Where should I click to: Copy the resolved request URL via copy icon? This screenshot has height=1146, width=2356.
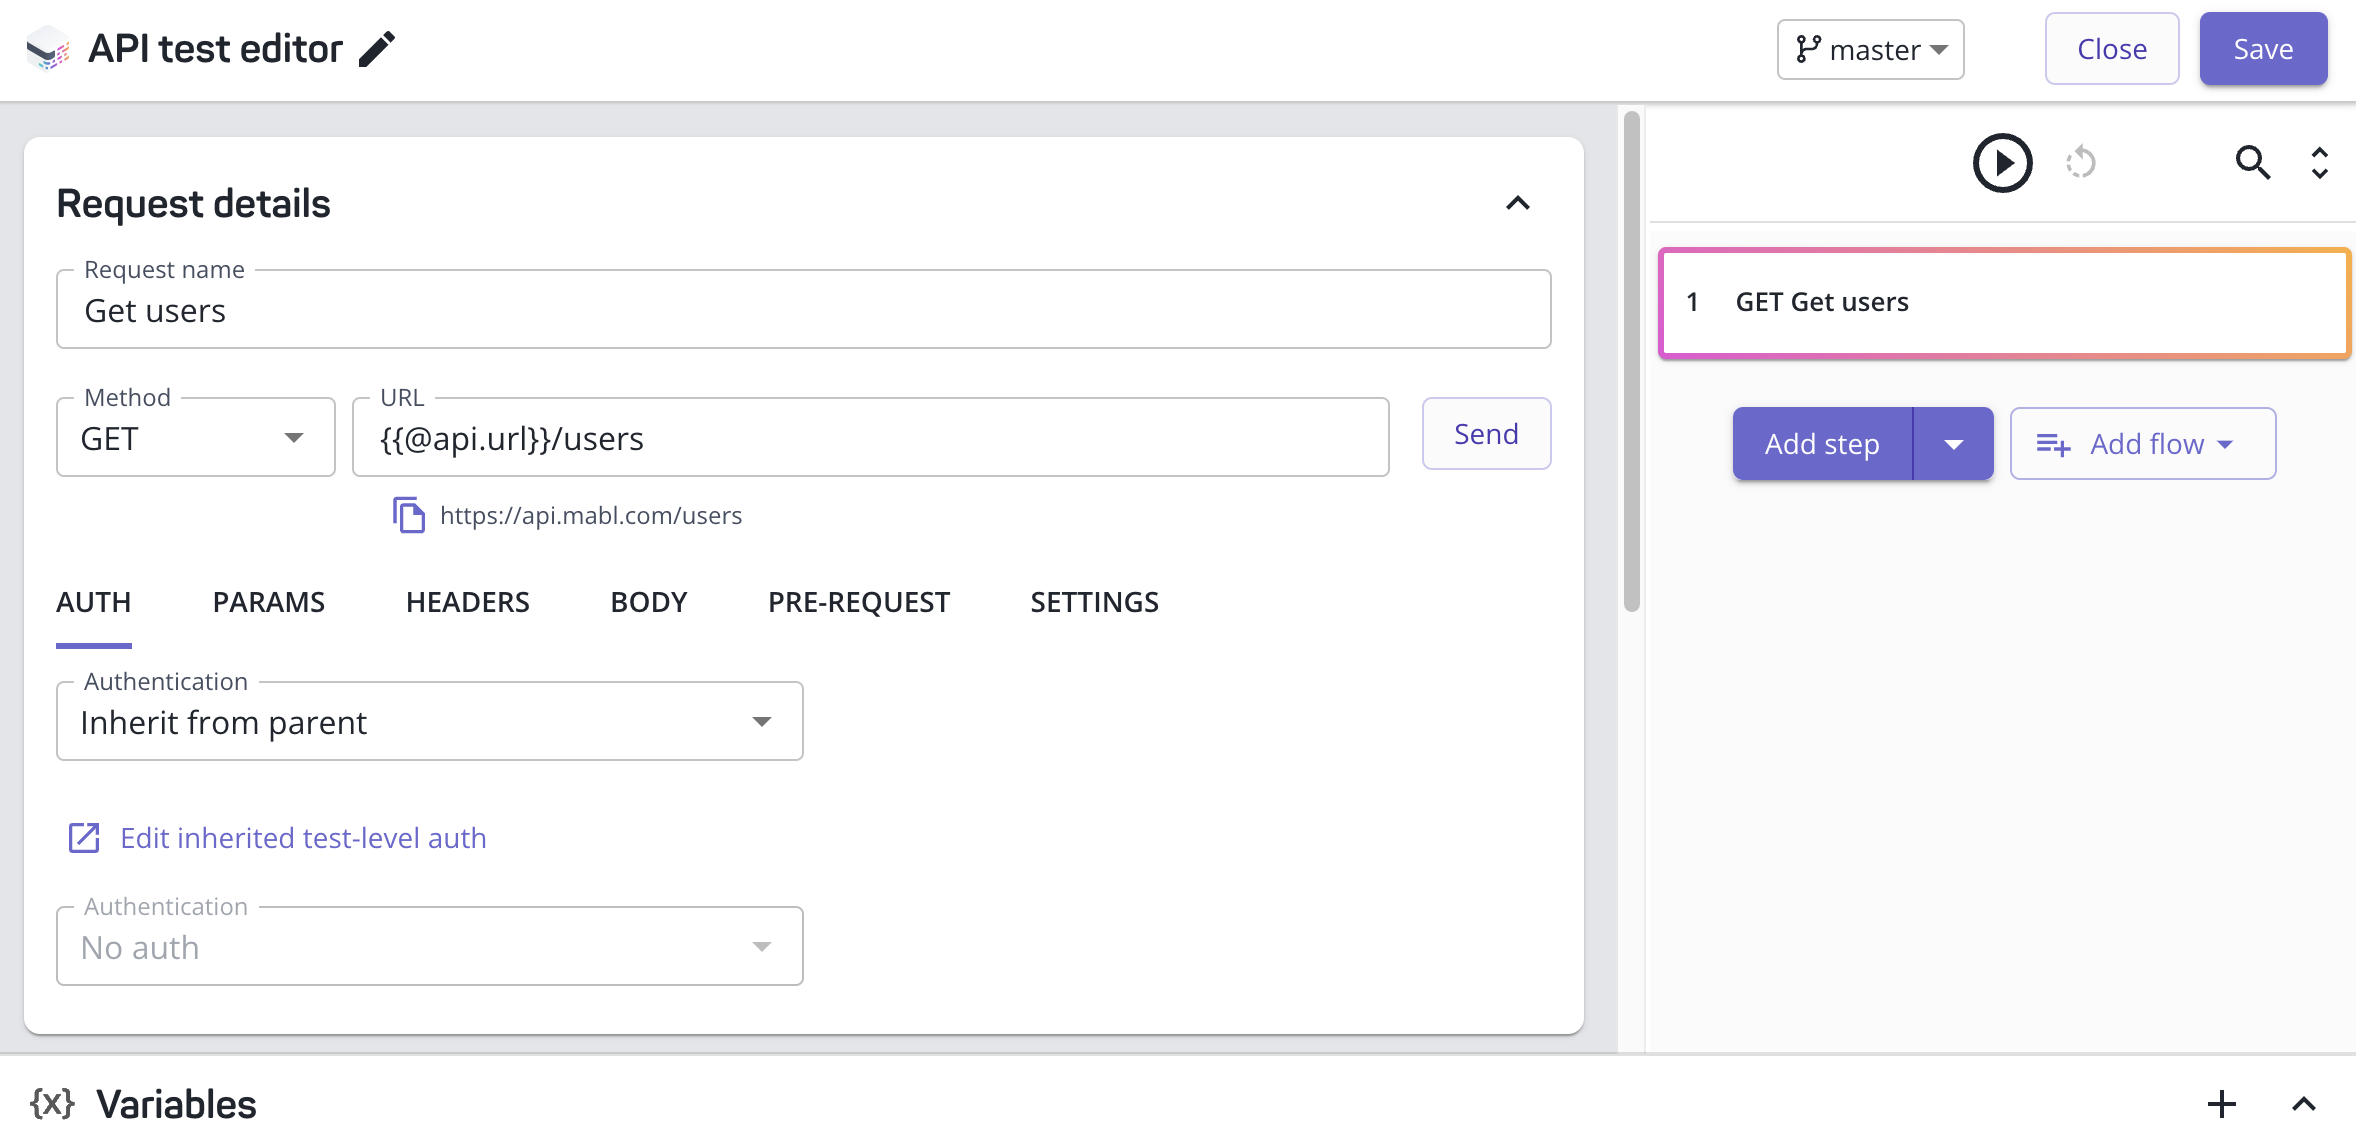(409, 514)
